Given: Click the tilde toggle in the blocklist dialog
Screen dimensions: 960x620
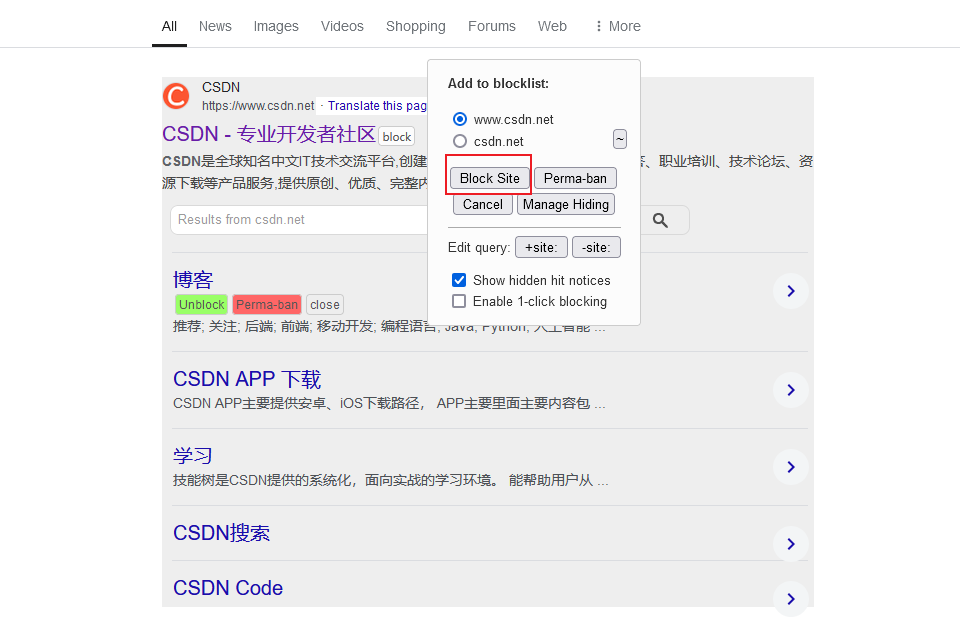Looking at the screenshot, I should 620,139.
